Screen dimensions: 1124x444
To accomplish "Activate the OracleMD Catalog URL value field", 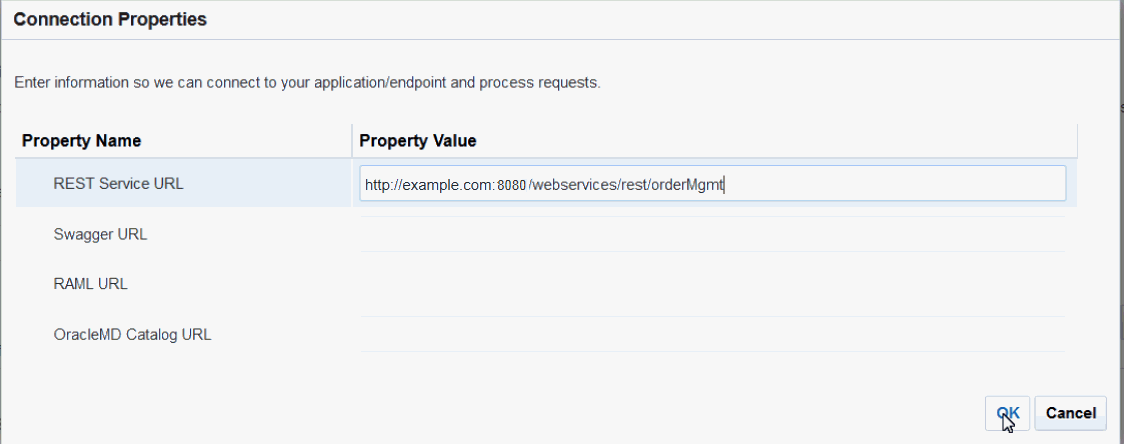I will [711, 334].
